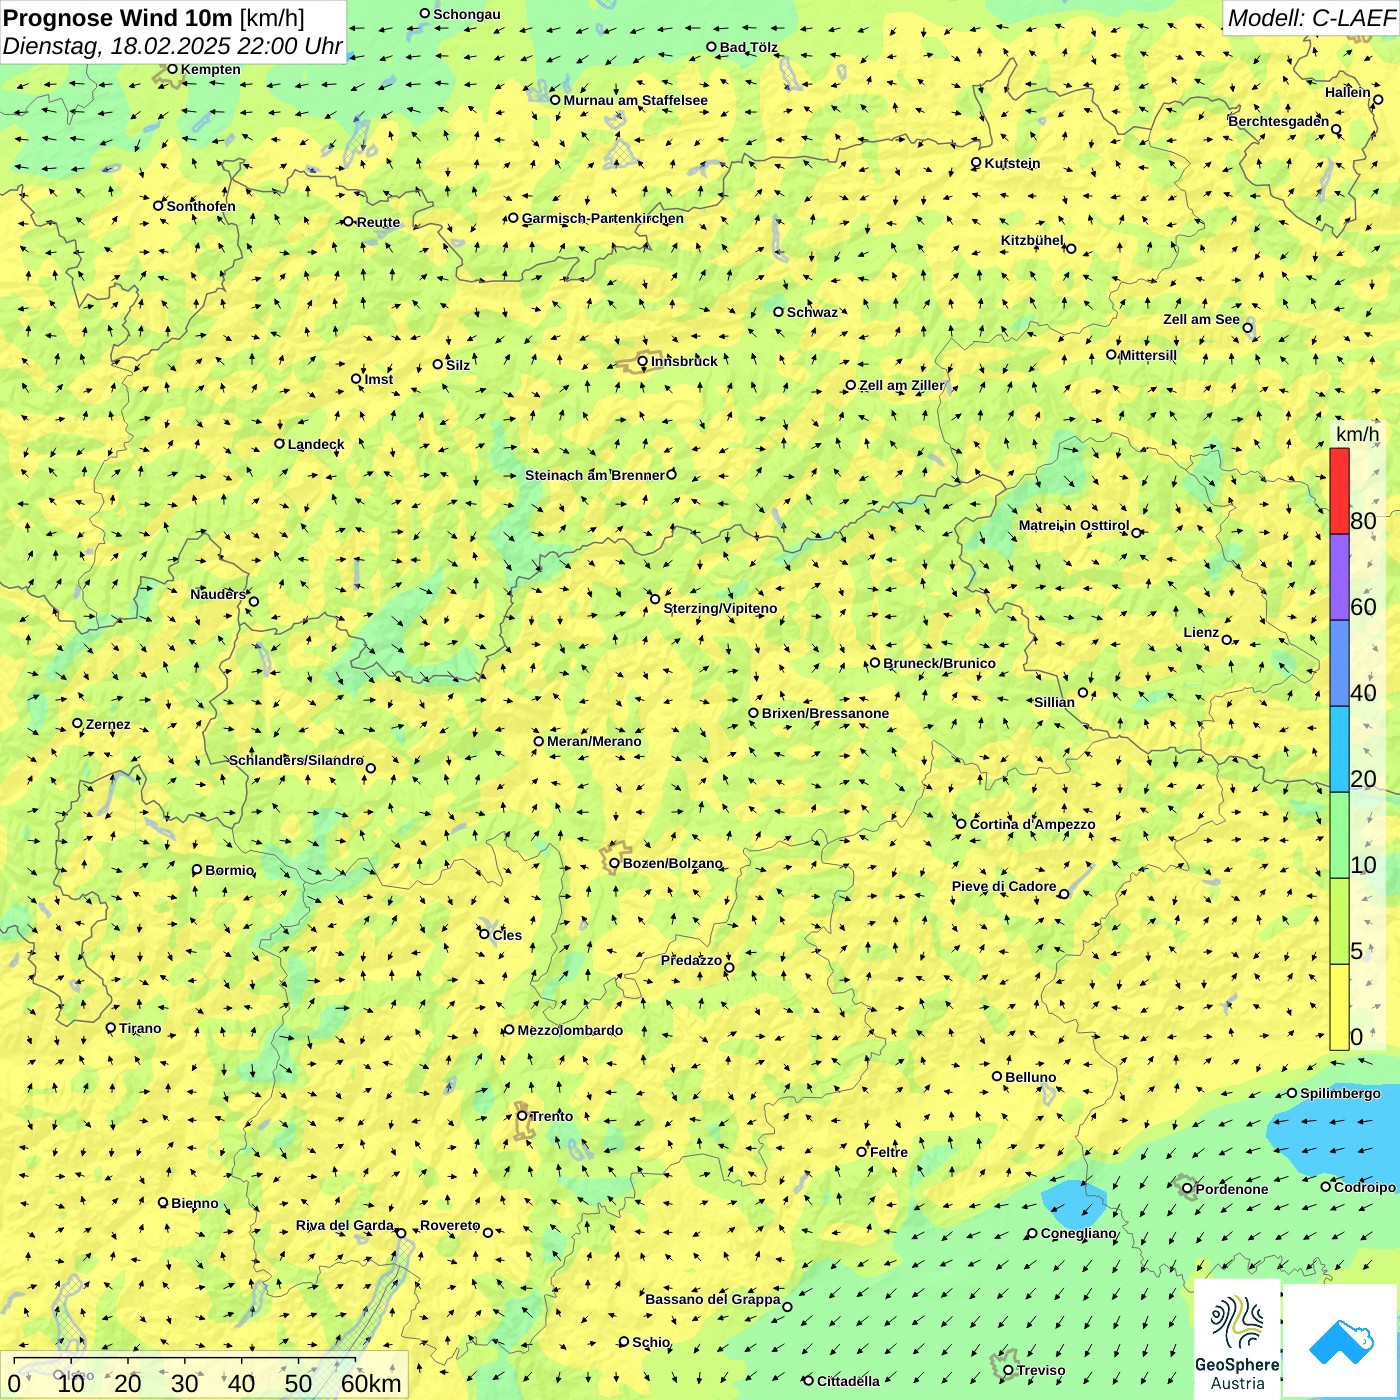Screen dimensions: 1400x1400
Task: Select the Belluno city label
Action: click(x=1030, y=1077)
